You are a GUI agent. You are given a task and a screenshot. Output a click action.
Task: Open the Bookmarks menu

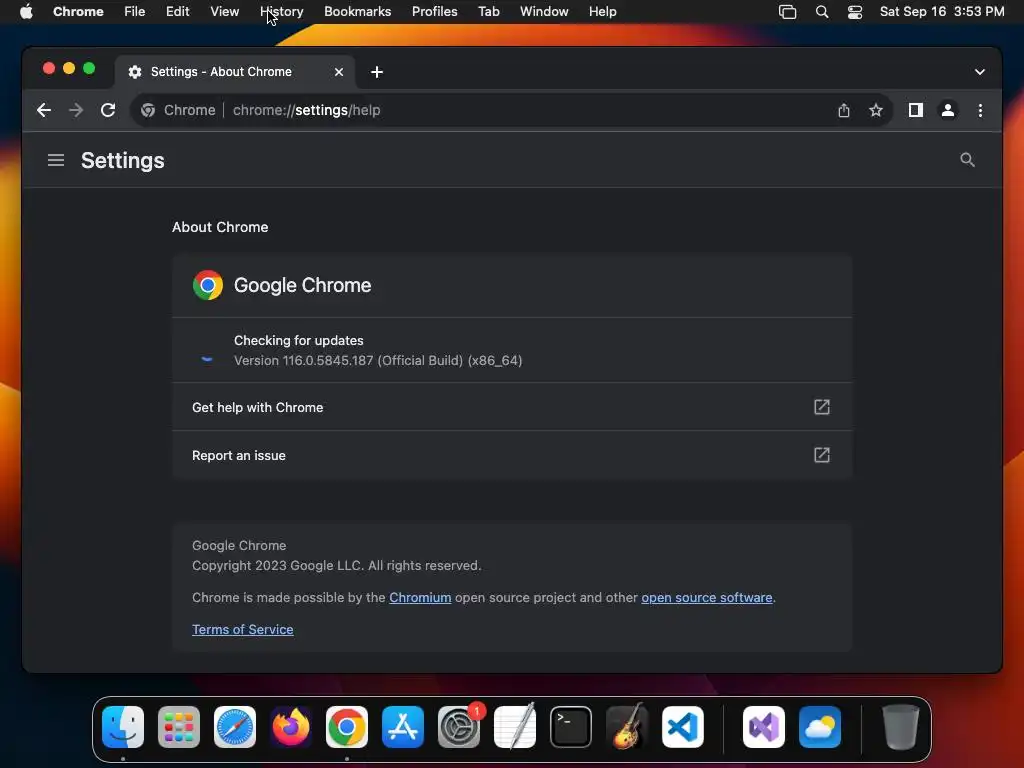coord(357,12)
